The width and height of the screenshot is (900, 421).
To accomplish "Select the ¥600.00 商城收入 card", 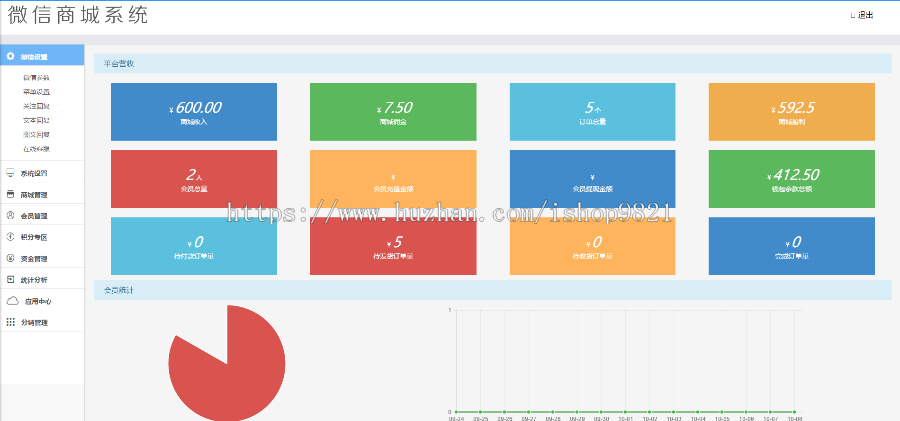I will pyautogui.click(x=194, y=112).
